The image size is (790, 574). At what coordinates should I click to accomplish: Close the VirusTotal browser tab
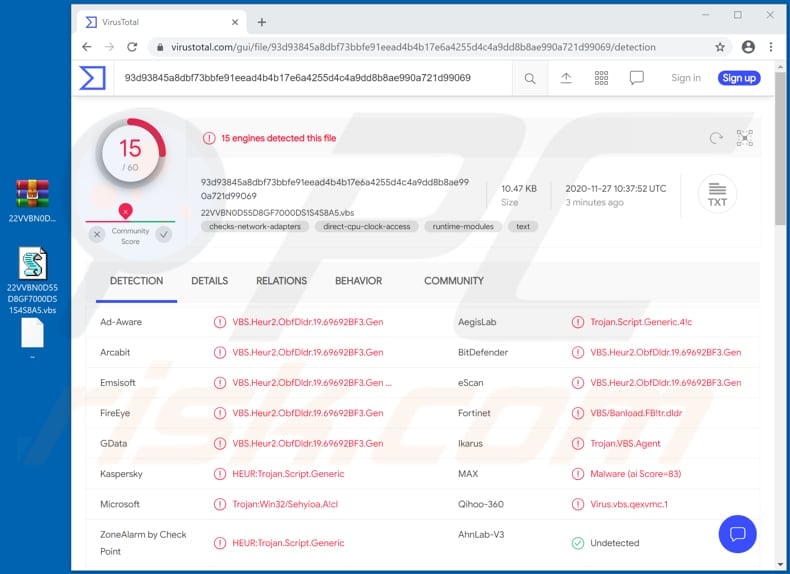coord(235,22)
